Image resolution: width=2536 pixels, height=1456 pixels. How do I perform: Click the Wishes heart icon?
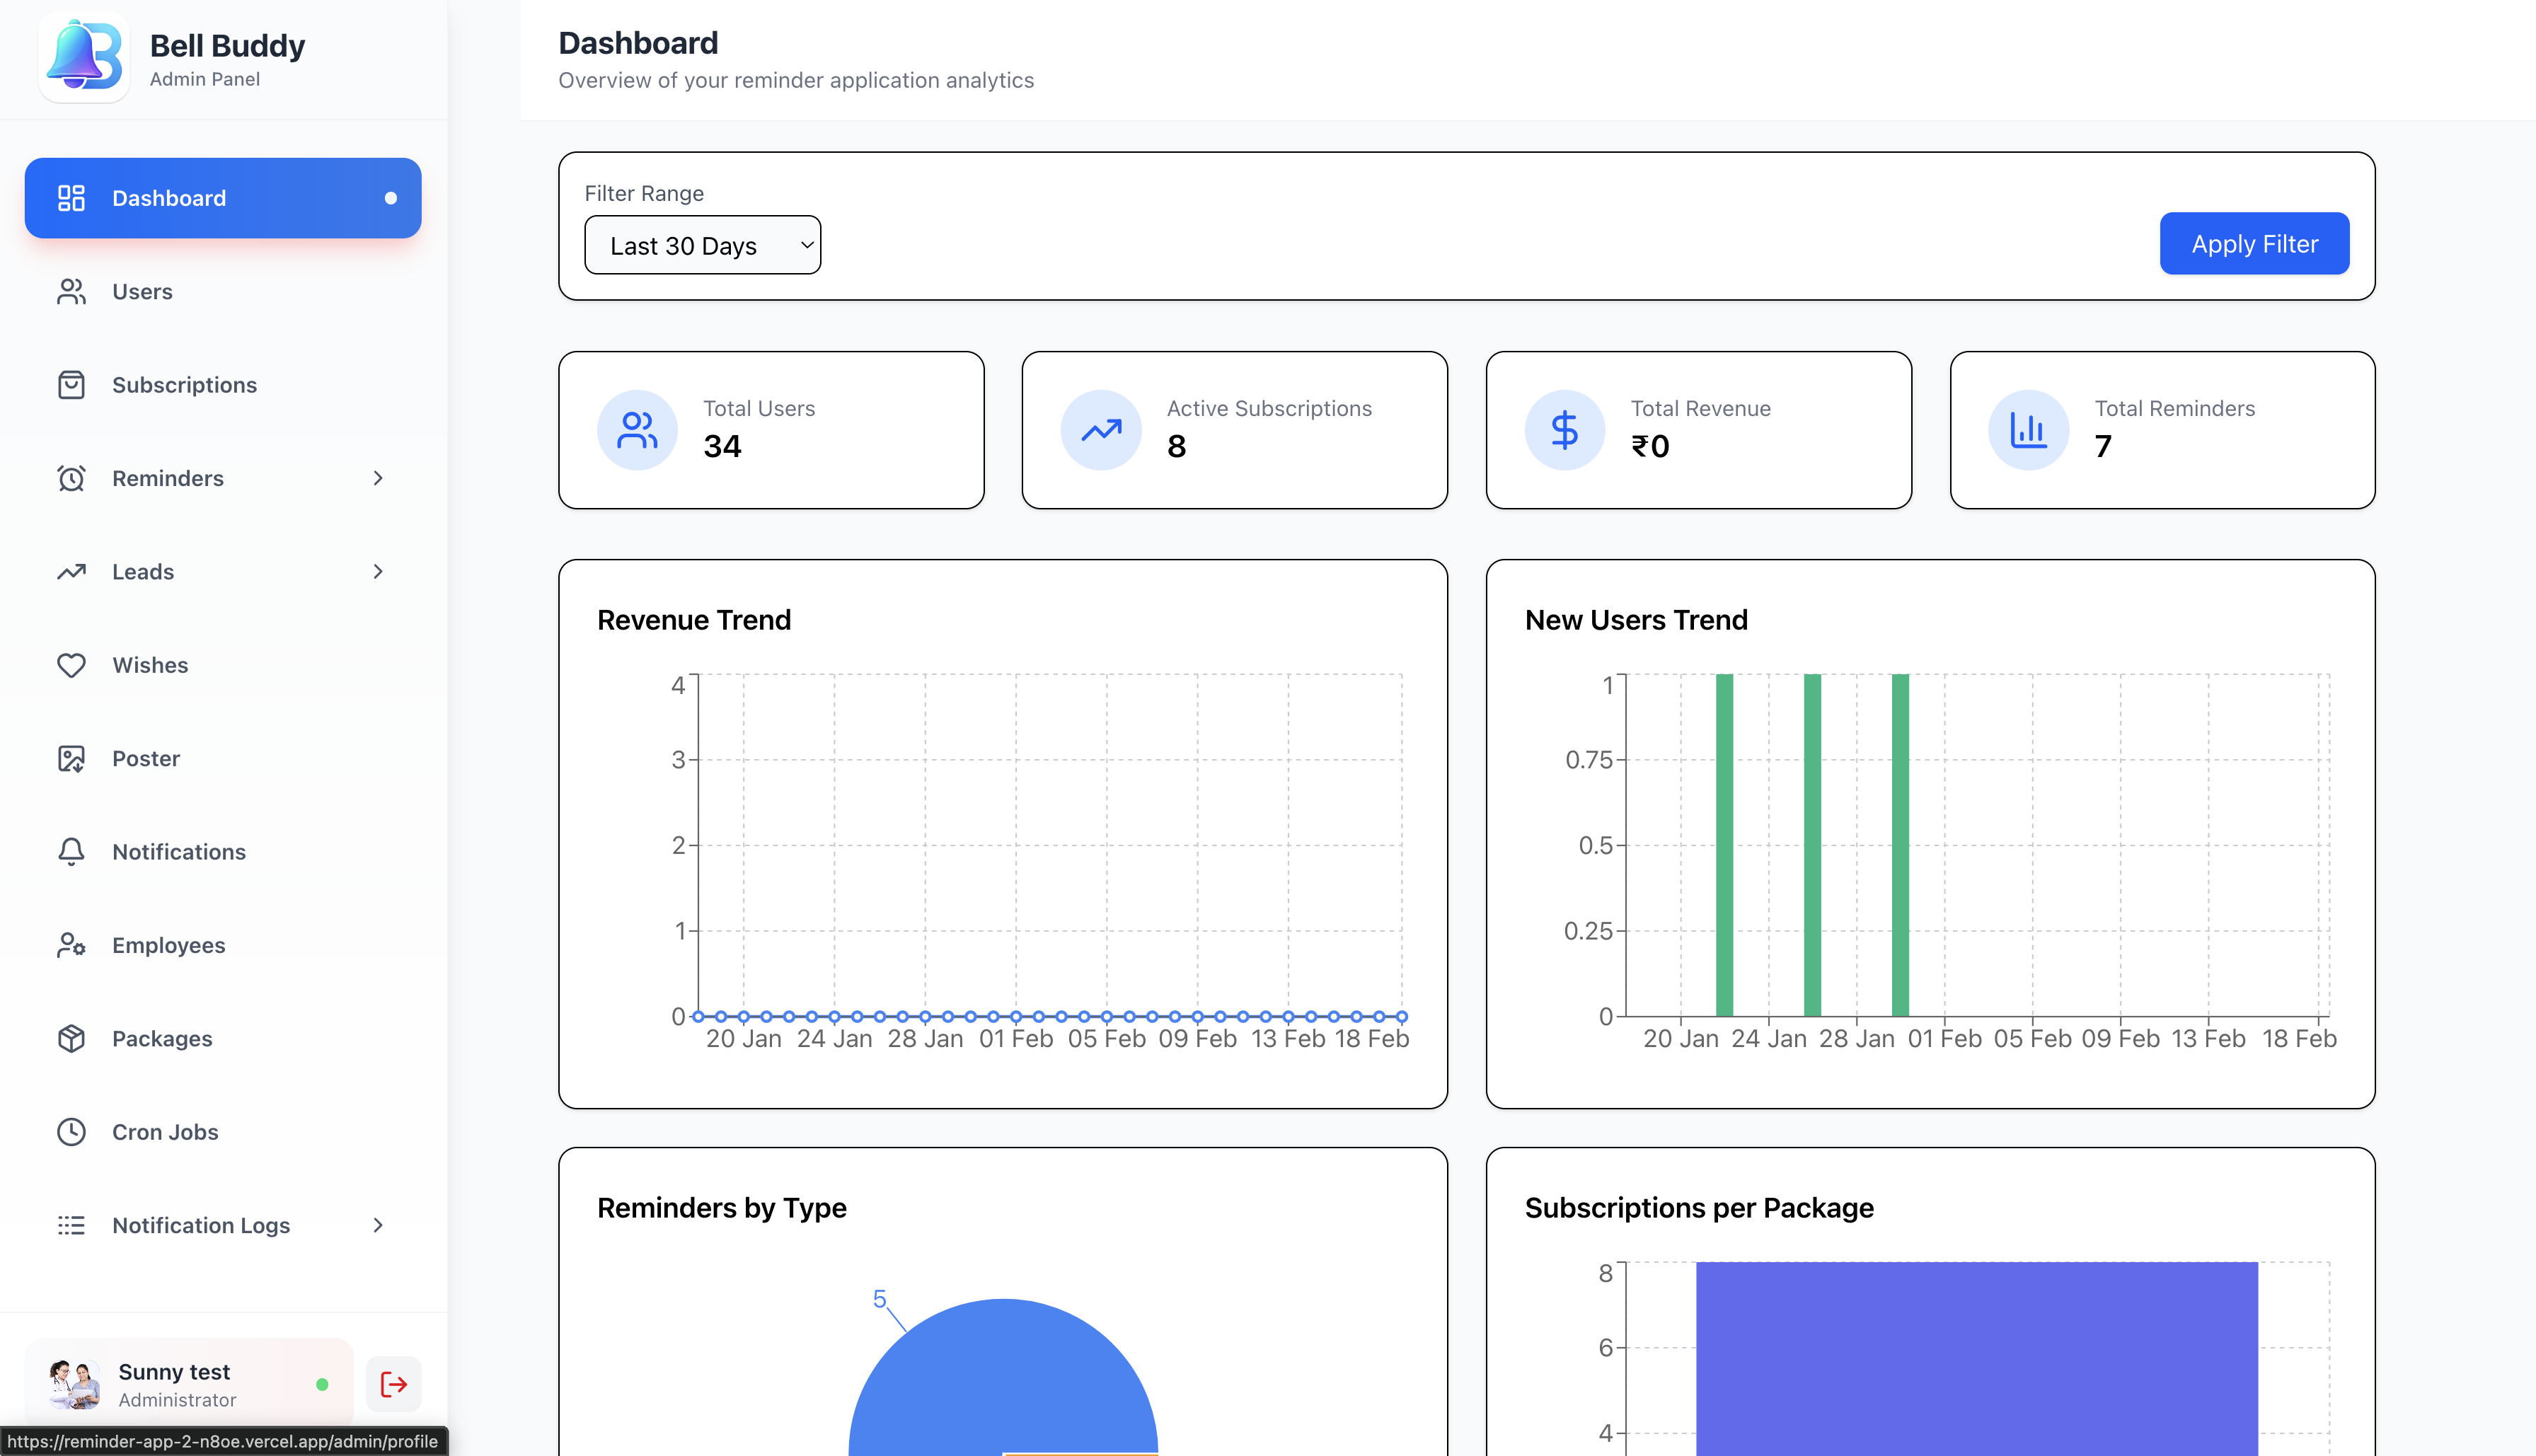pyautogui.click(x=71, y=664)
